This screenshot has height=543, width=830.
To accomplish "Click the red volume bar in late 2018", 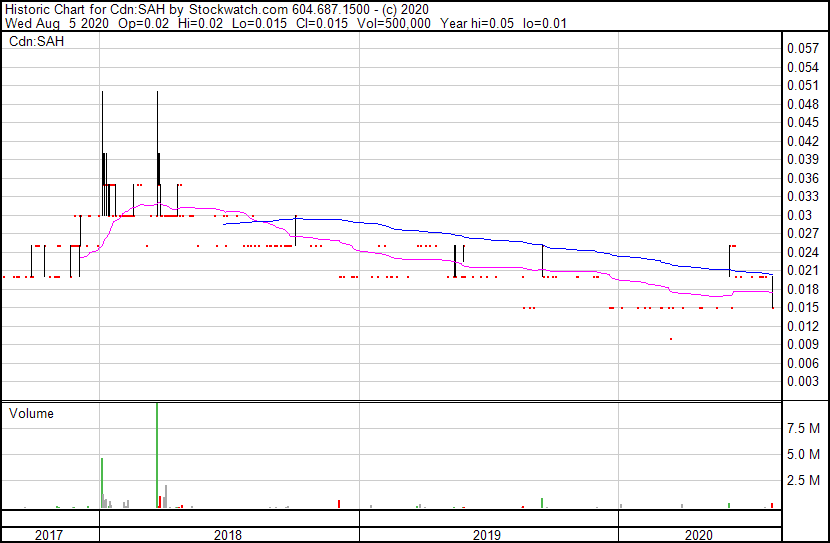I will (340, 503).
